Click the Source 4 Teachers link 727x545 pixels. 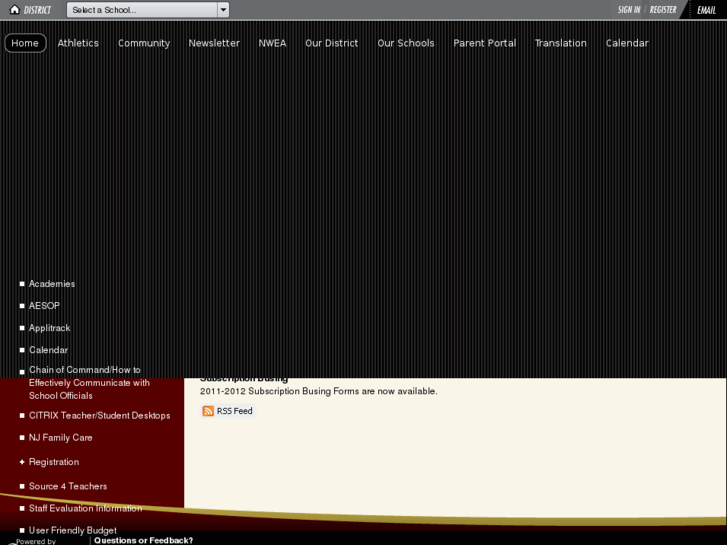coord(68,486)
